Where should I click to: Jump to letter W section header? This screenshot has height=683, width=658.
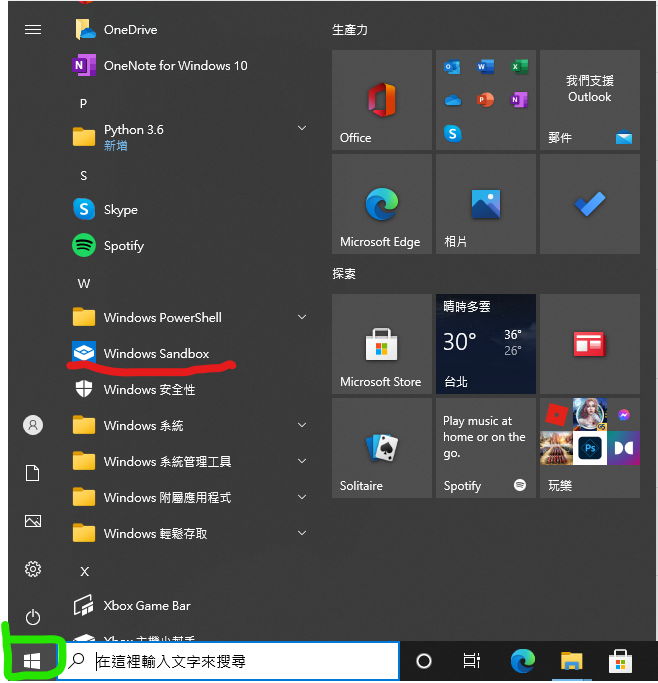pos(84,284)
